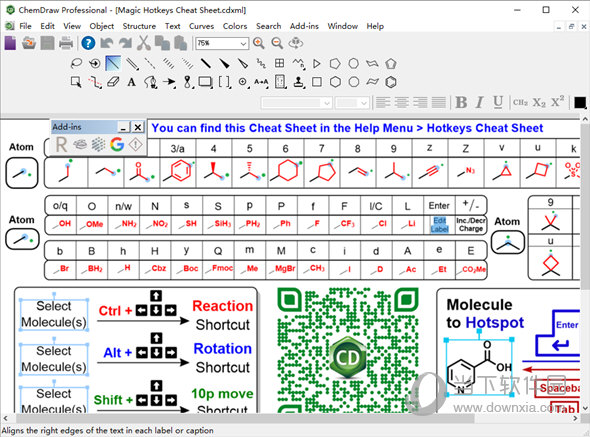
Task: Click the first 'Select Molecule(s)' label
Action: pos(54,314)
